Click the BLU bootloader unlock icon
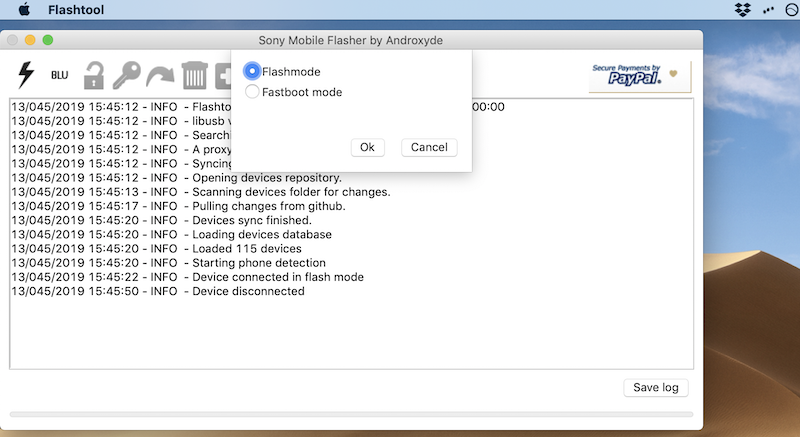 [x=59, y=76]
